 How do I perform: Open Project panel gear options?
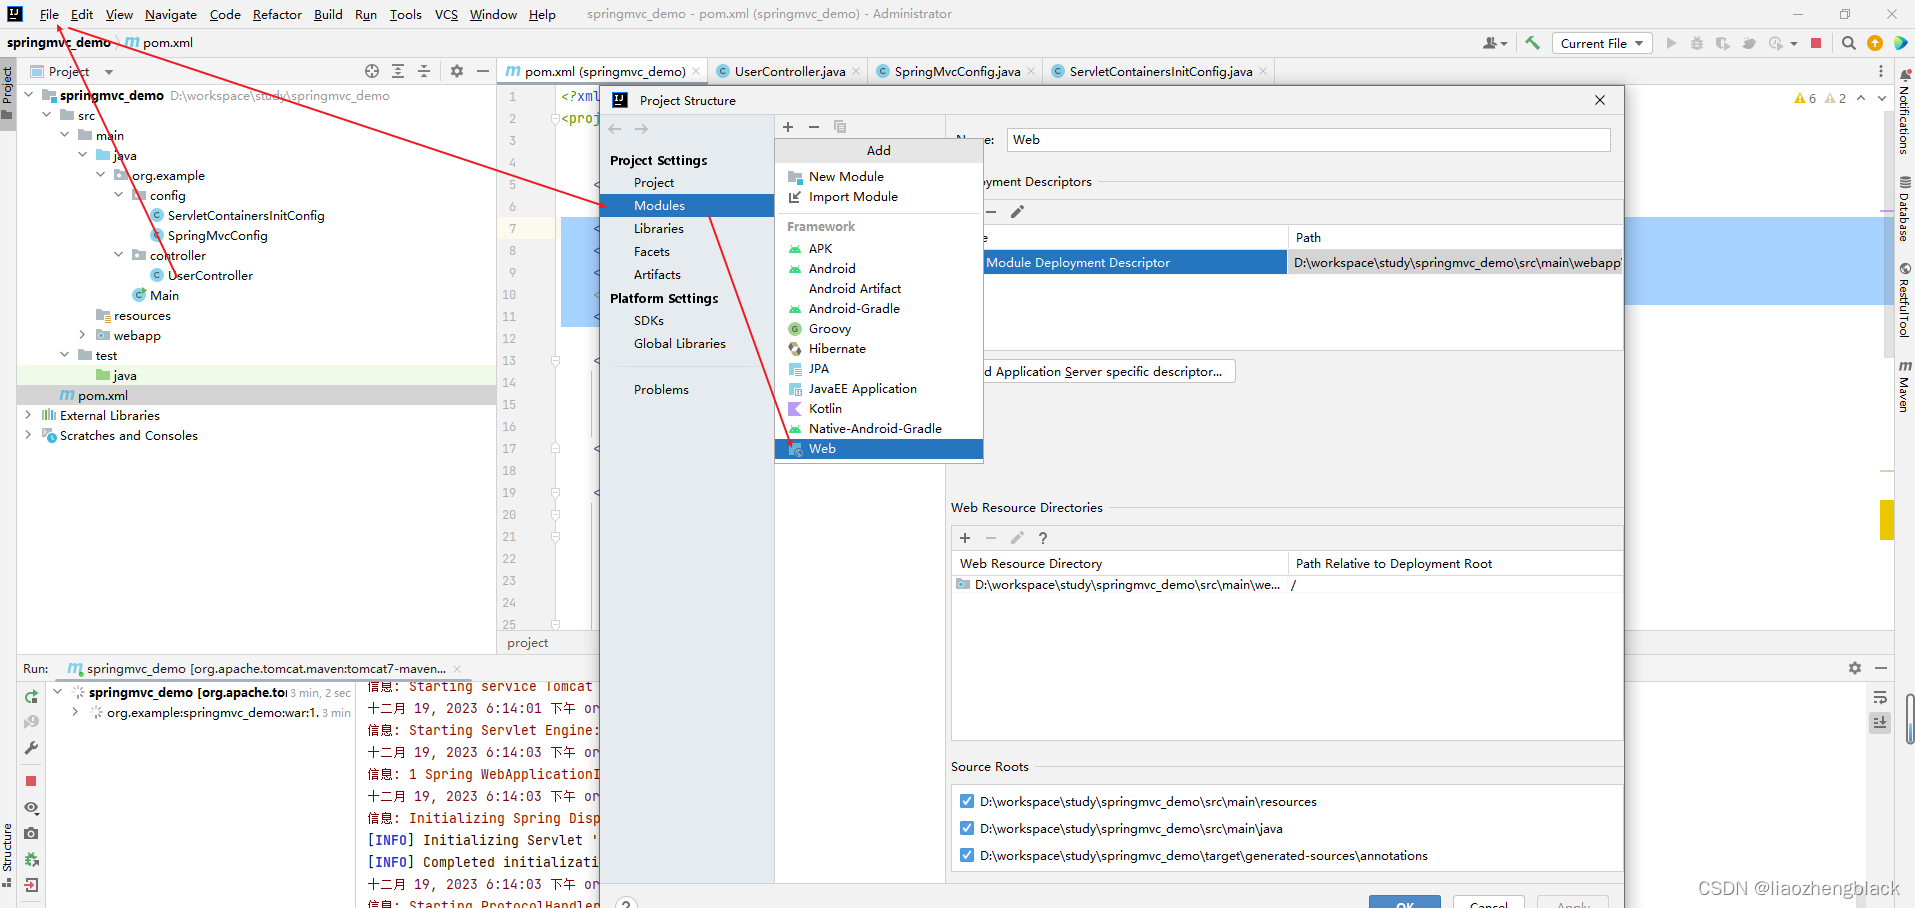pyautogui.click(x=457, y=71)
